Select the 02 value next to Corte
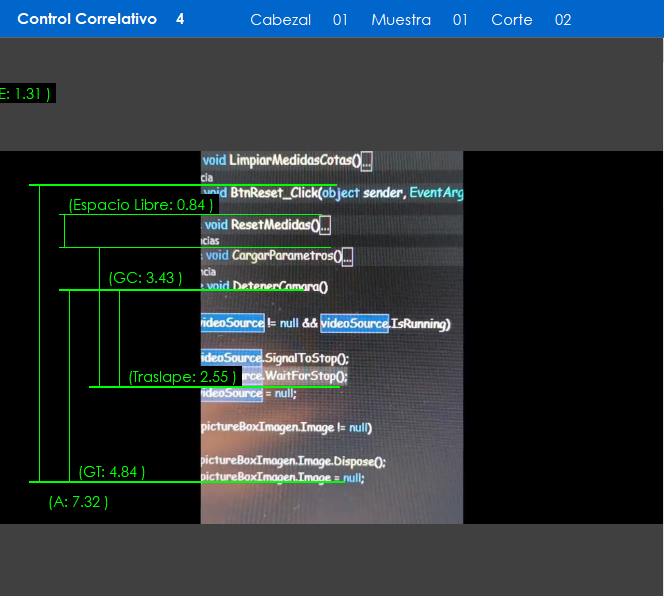This screenshot has width=664, height=596. [x=563, y=20]
